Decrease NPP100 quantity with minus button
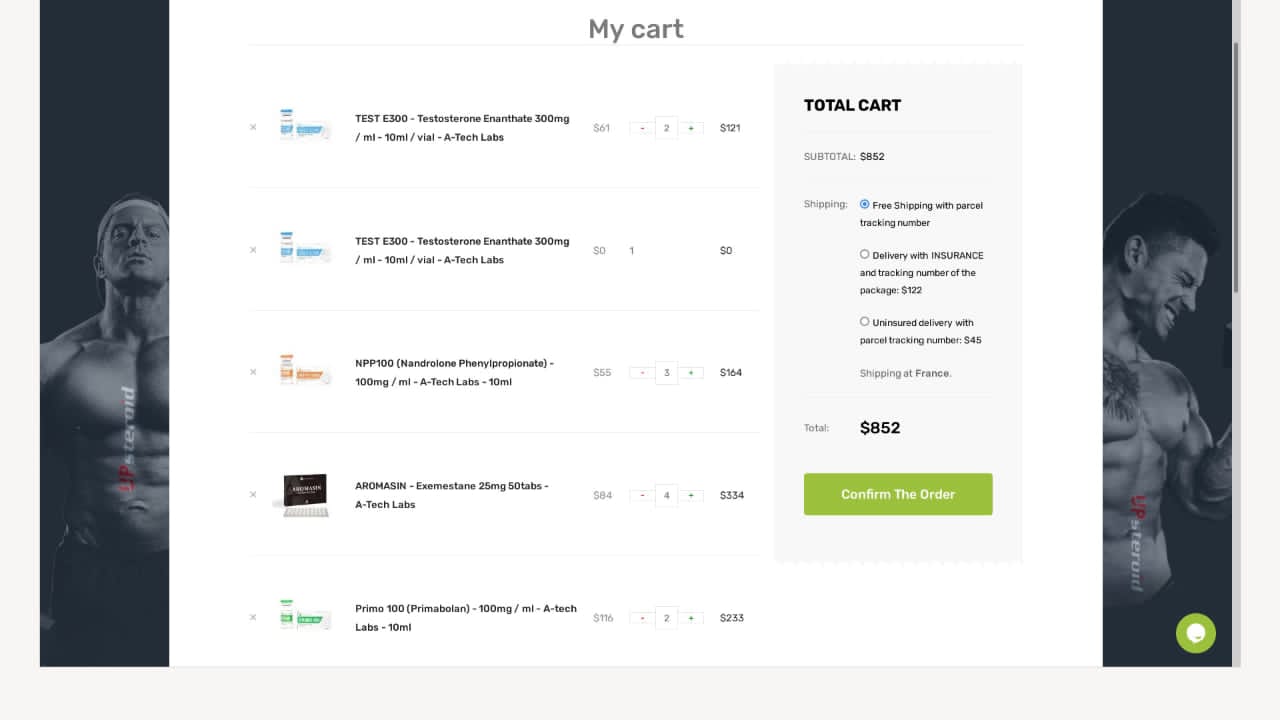This screenshot has height=720, width=1280. pyautogui.click(x=642, y=373)
